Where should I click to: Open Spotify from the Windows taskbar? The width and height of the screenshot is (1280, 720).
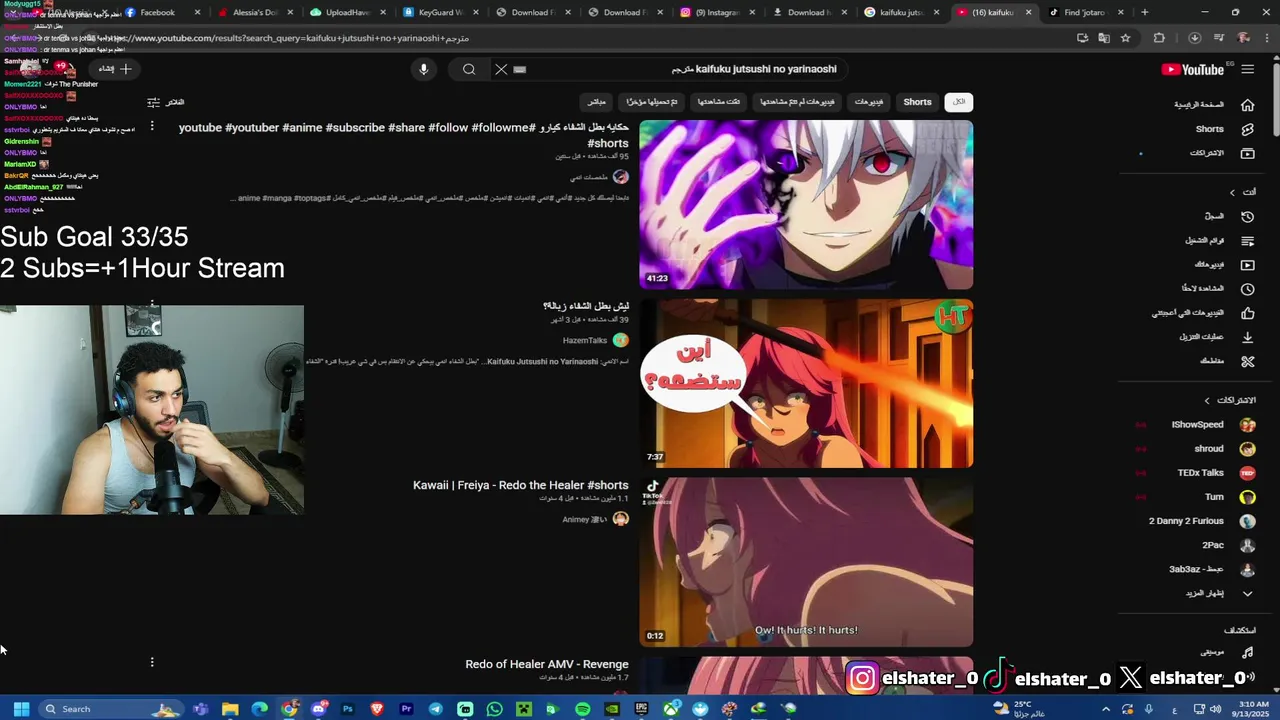pyautogui.click(x=582, y=709)
